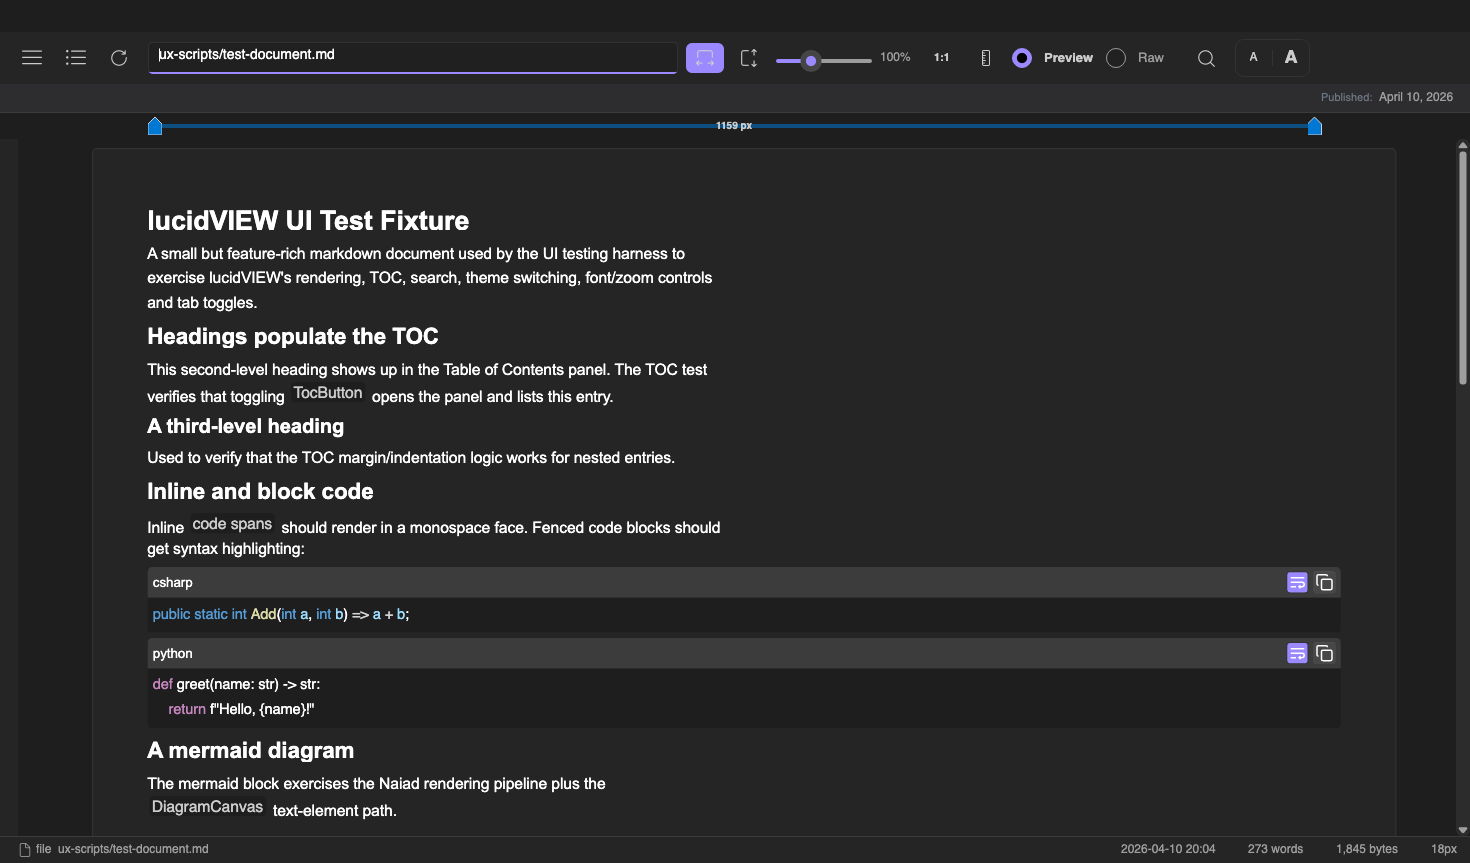This screenshot has width=1470, height=863.
Task: Open search with the magnifier icon
Action: [x=1207, y=58]
